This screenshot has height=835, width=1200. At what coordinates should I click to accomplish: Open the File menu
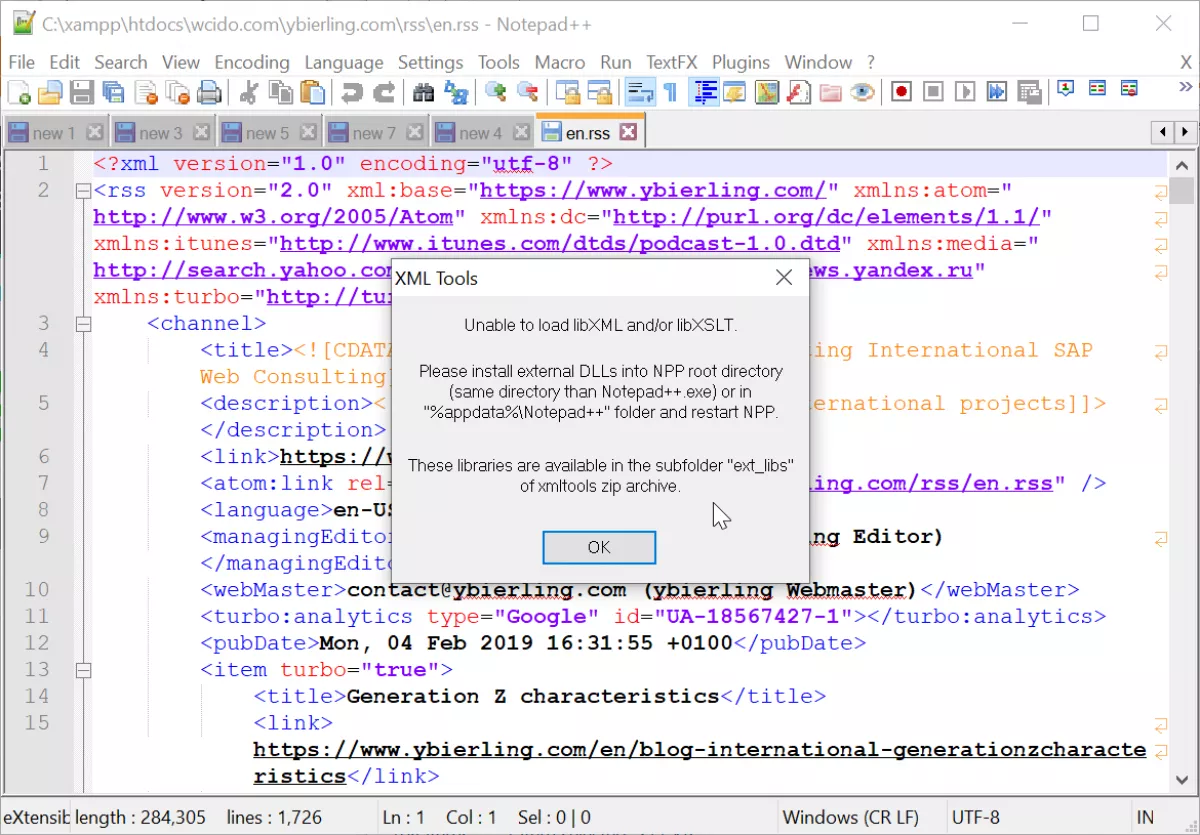[x=21, y=62]
